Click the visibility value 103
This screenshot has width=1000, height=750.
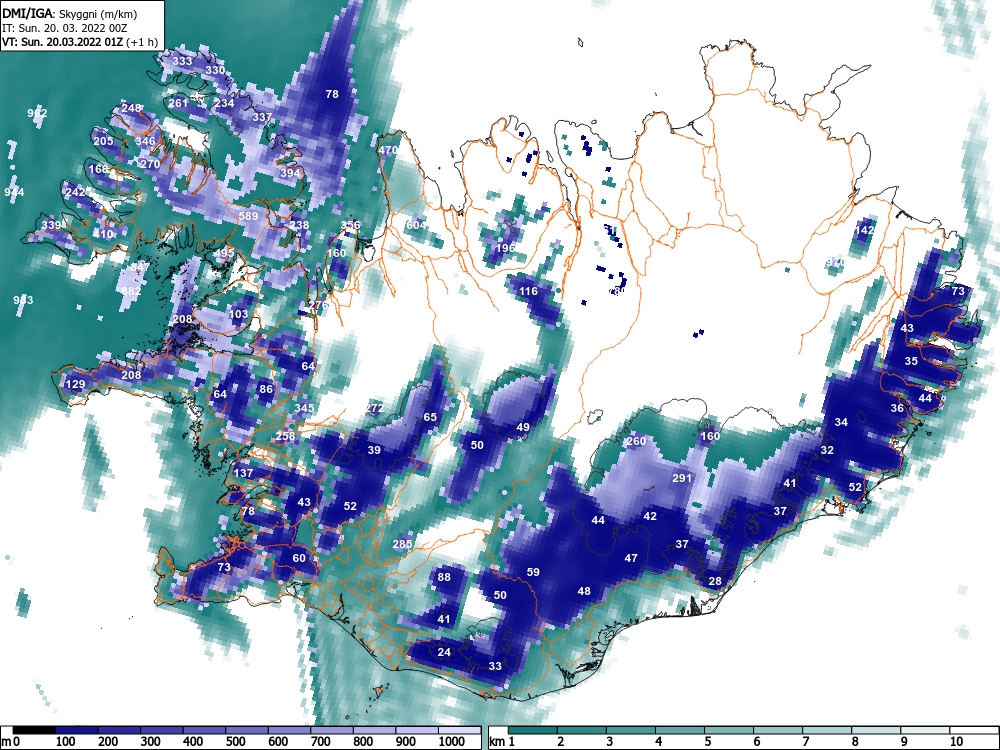(x=238, y=314)
